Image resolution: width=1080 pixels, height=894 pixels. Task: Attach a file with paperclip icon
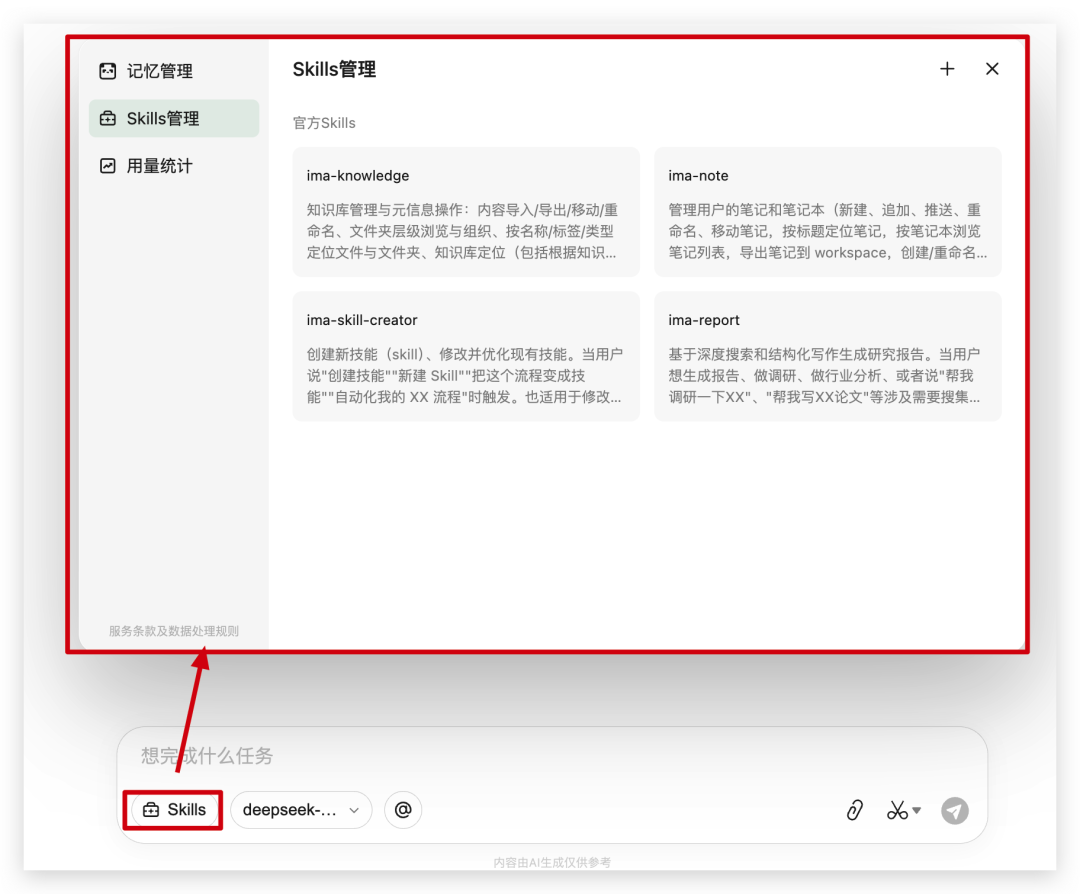pos(855,810)
